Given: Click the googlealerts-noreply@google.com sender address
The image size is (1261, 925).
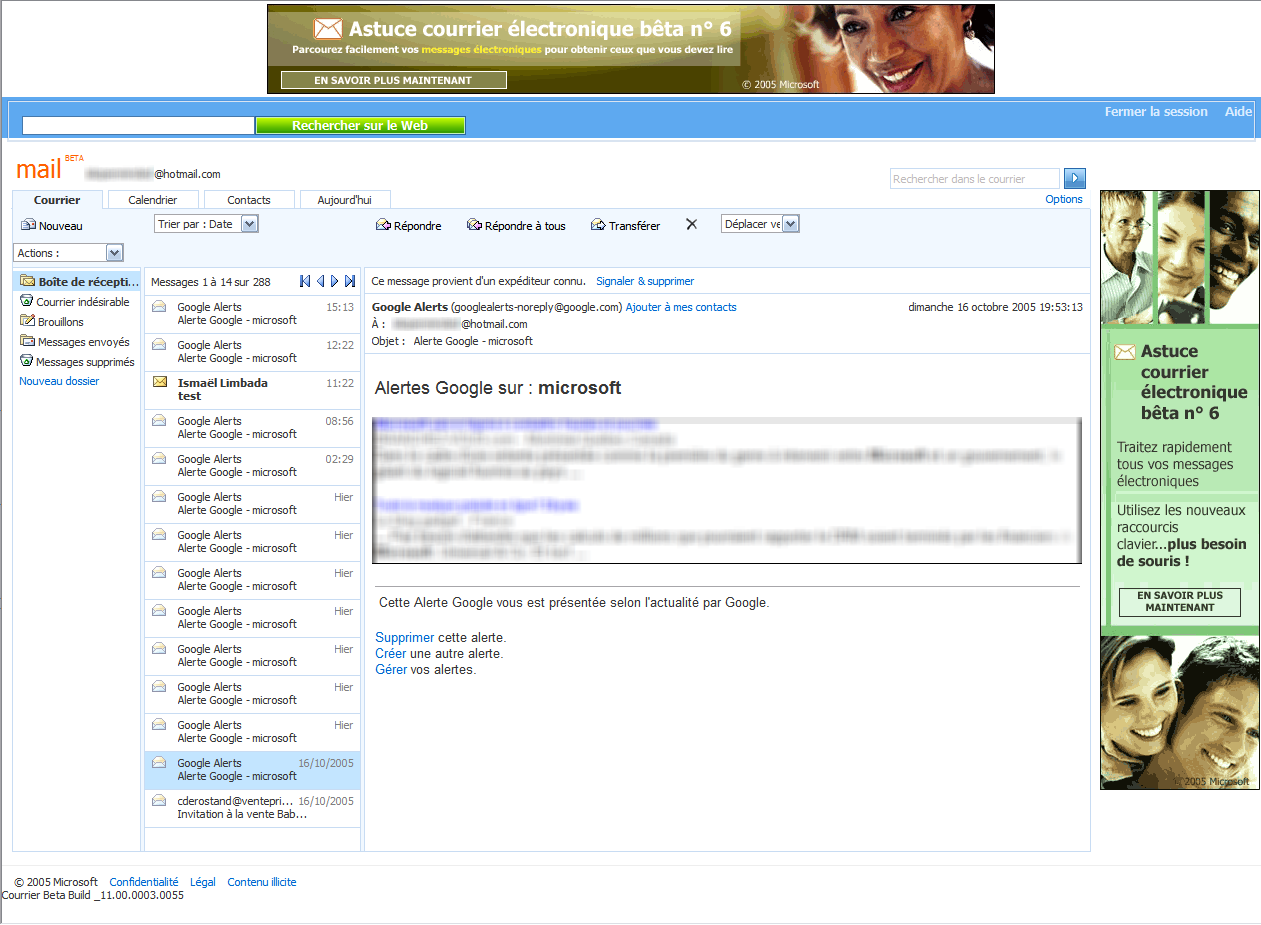Looking at the screenshot, I should point(537,308).
